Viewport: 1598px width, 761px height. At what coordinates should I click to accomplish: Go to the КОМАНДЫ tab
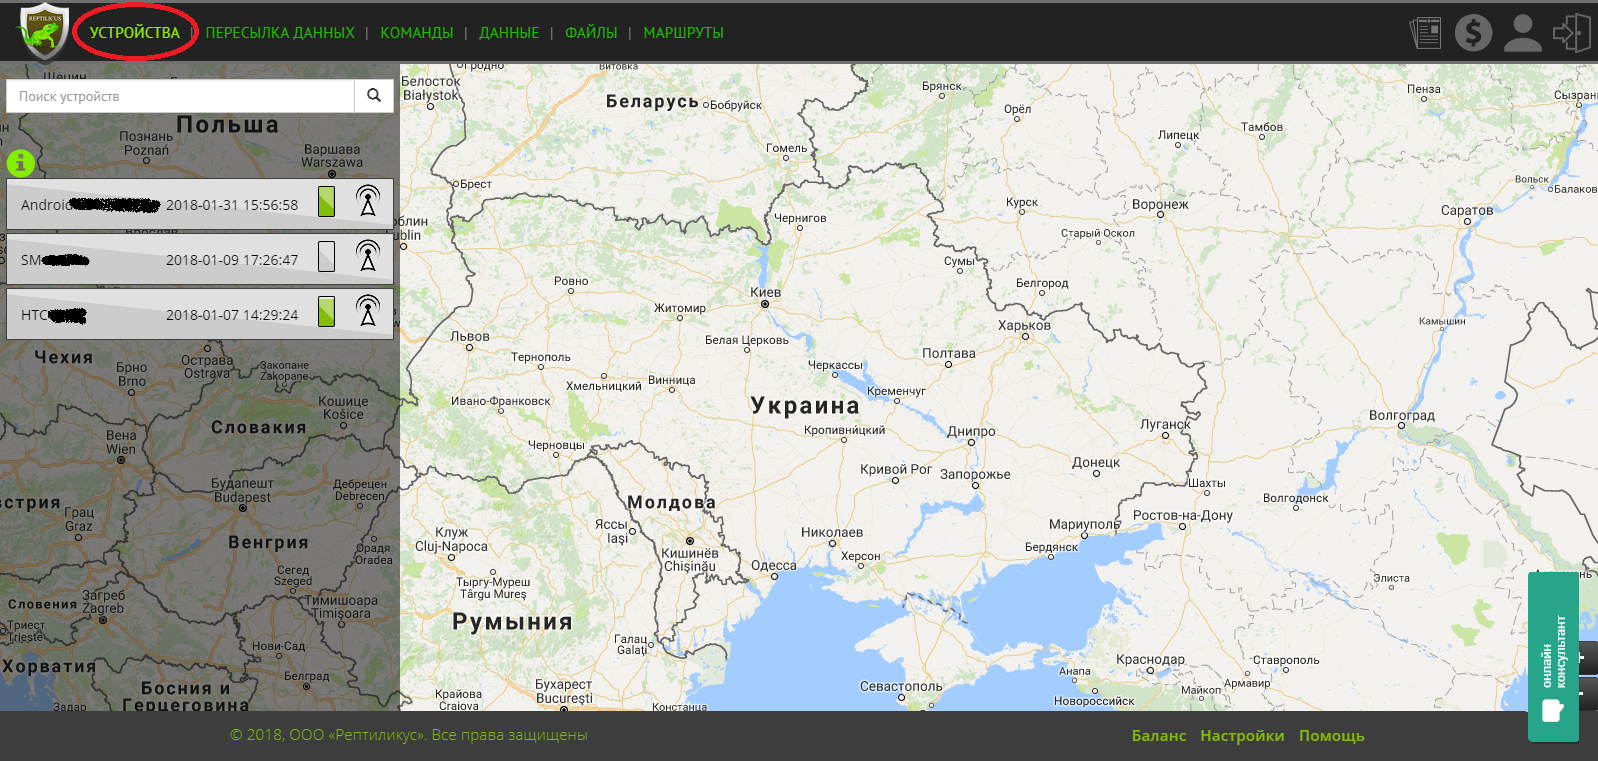[x=416, y=33]
